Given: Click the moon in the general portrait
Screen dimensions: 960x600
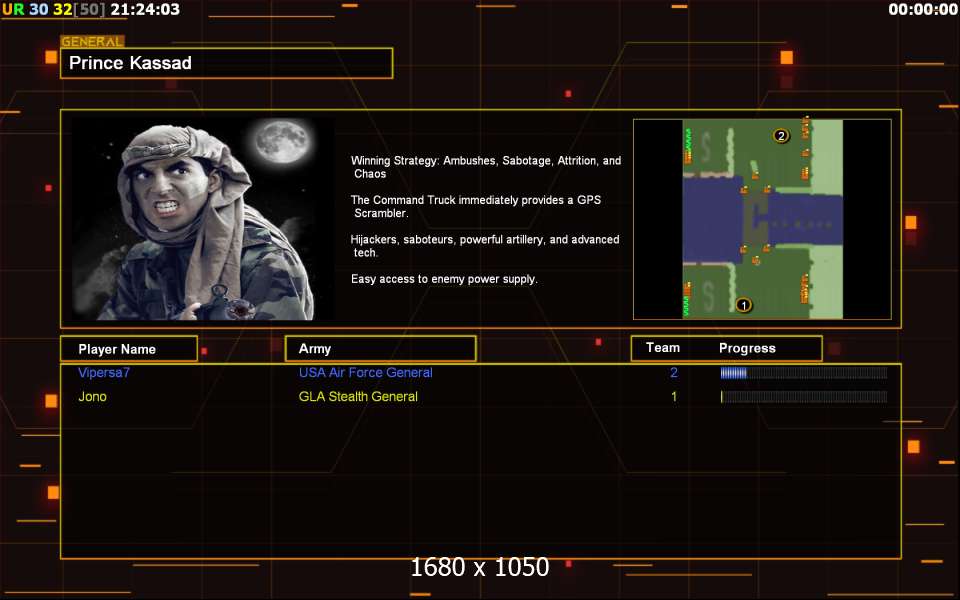Looking at the screenshot, I should pyautogui.click(x=282, y=141).
